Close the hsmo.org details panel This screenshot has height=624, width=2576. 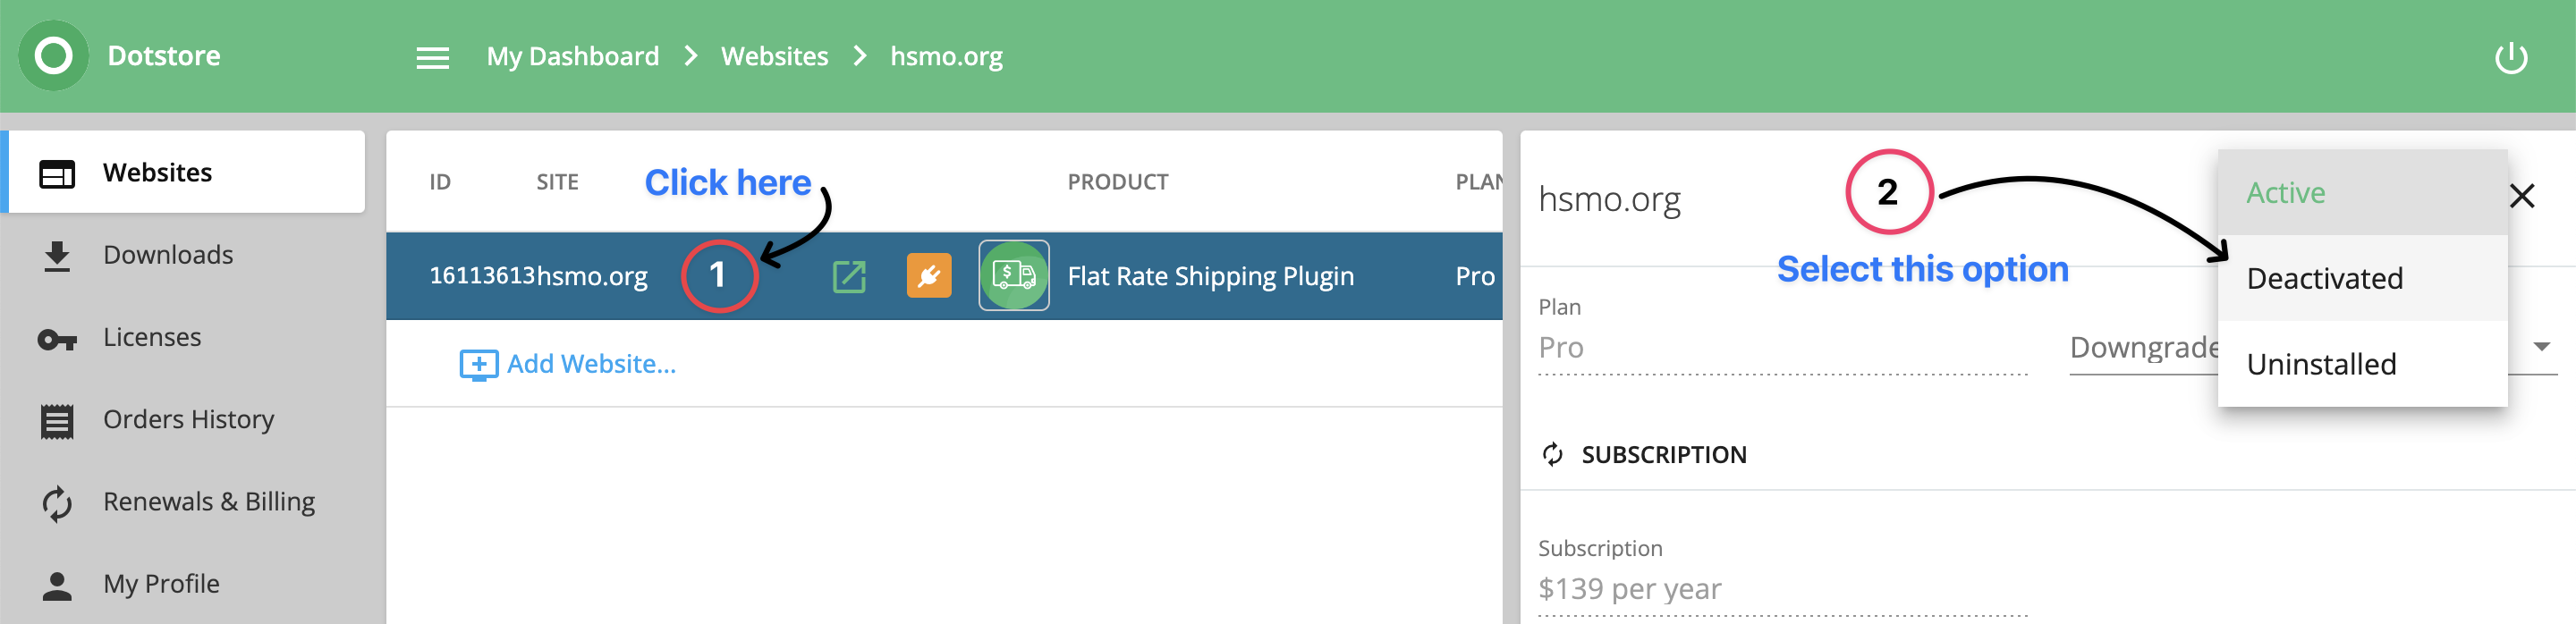tap(2522, 196)
